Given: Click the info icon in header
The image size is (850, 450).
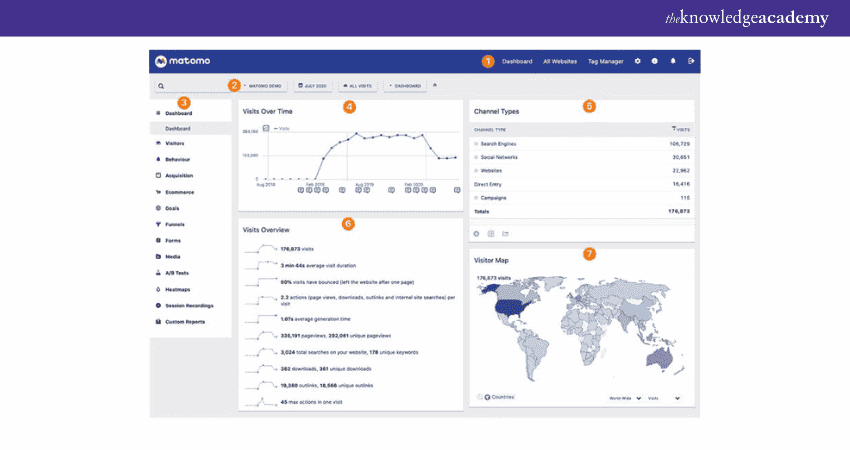Looking at the screenshot, I should (655, 61).
